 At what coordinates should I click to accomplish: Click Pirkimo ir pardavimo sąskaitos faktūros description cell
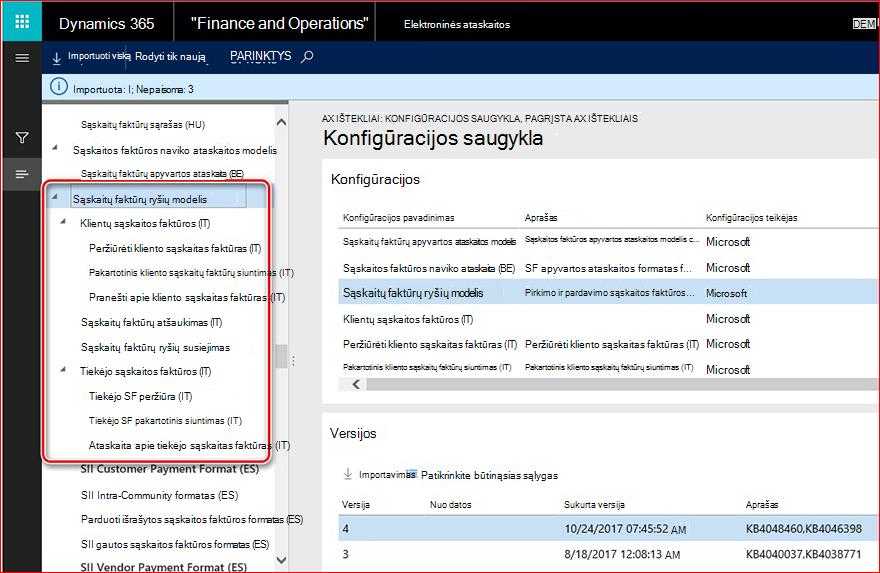[609, 293]
